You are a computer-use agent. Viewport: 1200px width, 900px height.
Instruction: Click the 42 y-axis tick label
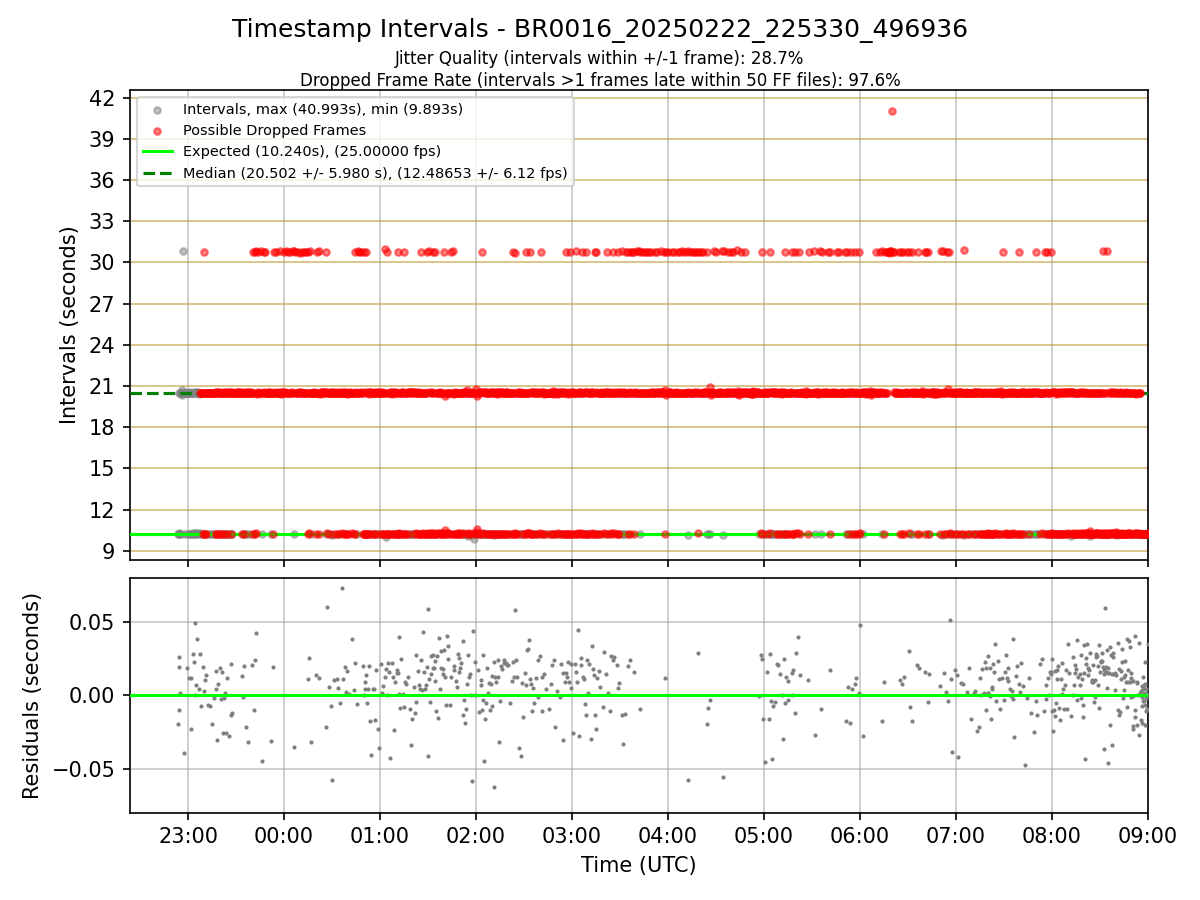102,98
